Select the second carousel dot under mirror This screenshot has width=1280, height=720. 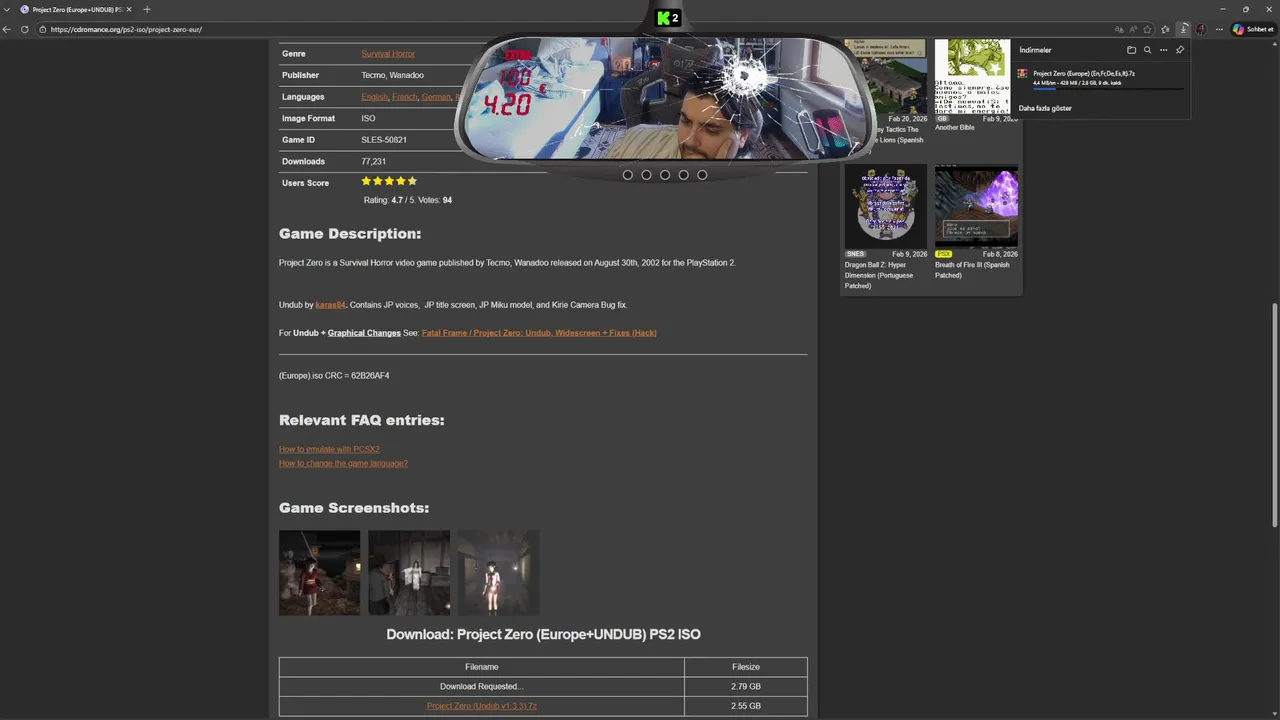click(x=646, y=175)
